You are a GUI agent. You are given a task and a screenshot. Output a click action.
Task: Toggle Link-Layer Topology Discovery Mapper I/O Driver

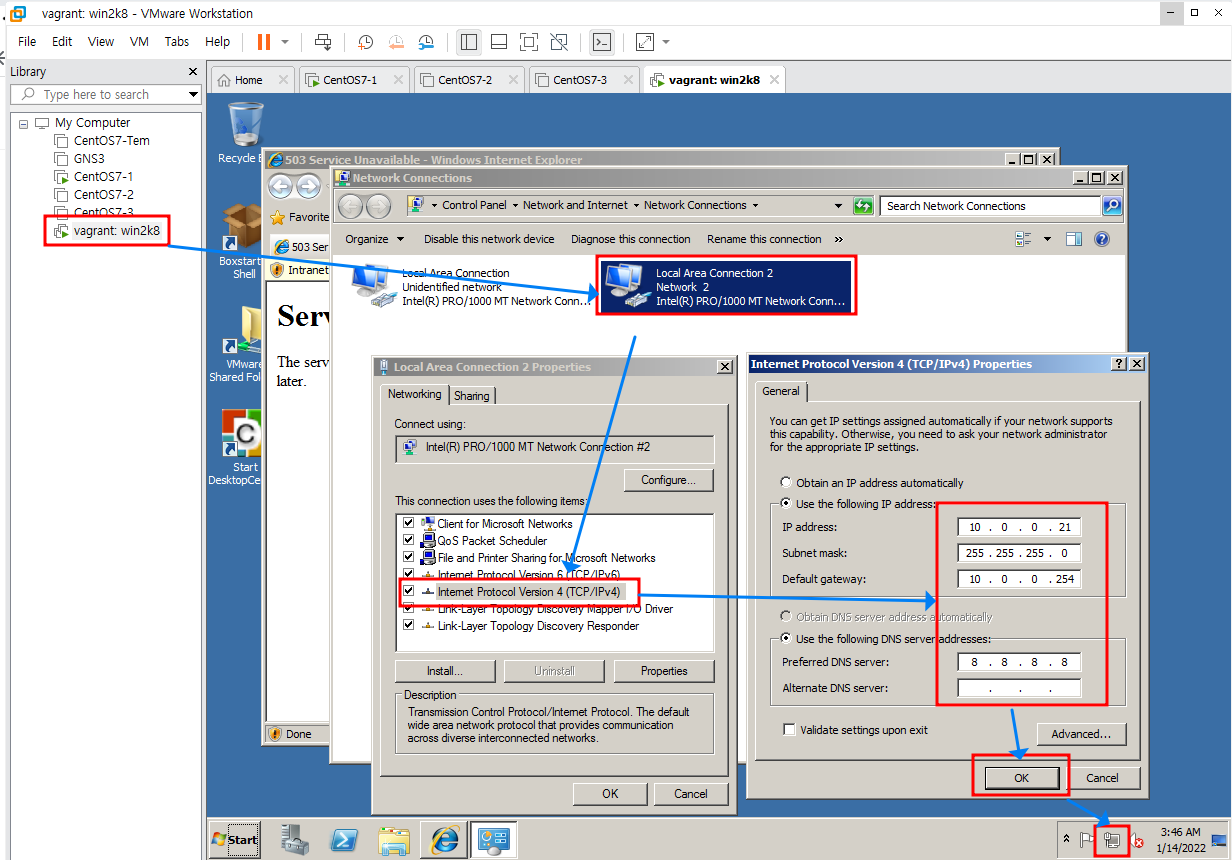point(408,608)
